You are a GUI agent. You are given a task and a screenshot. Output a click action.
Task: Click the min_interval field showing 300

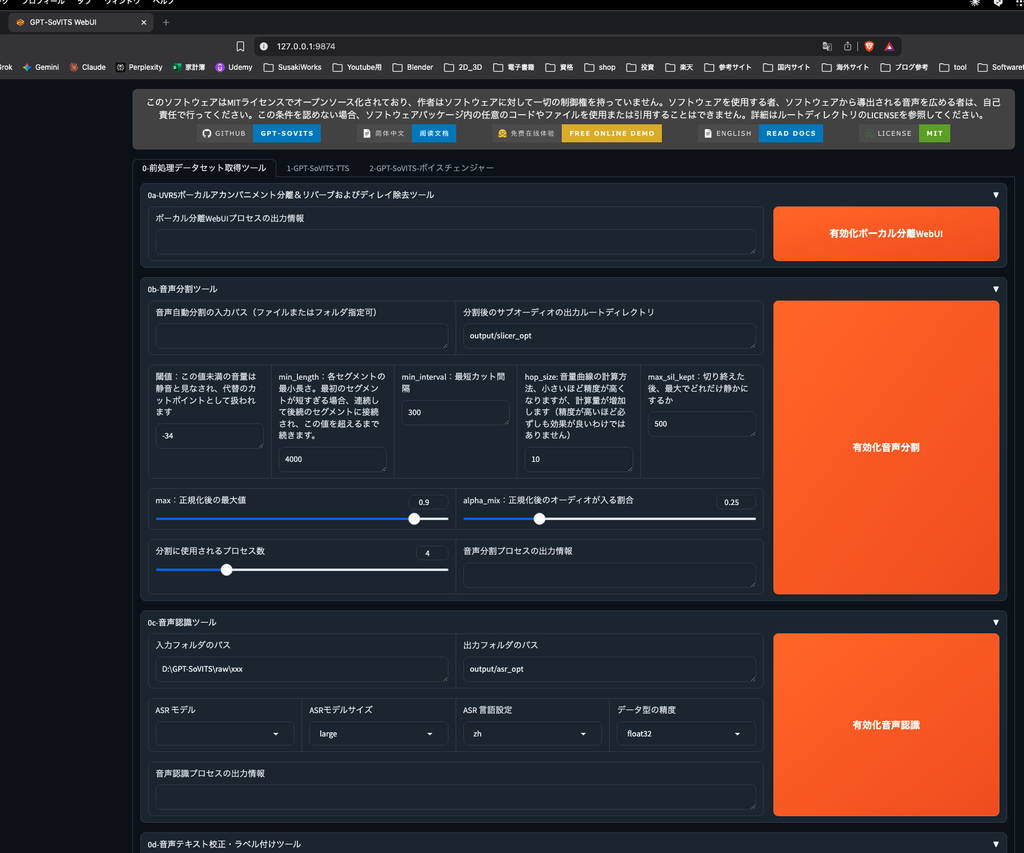pos(455,412)
